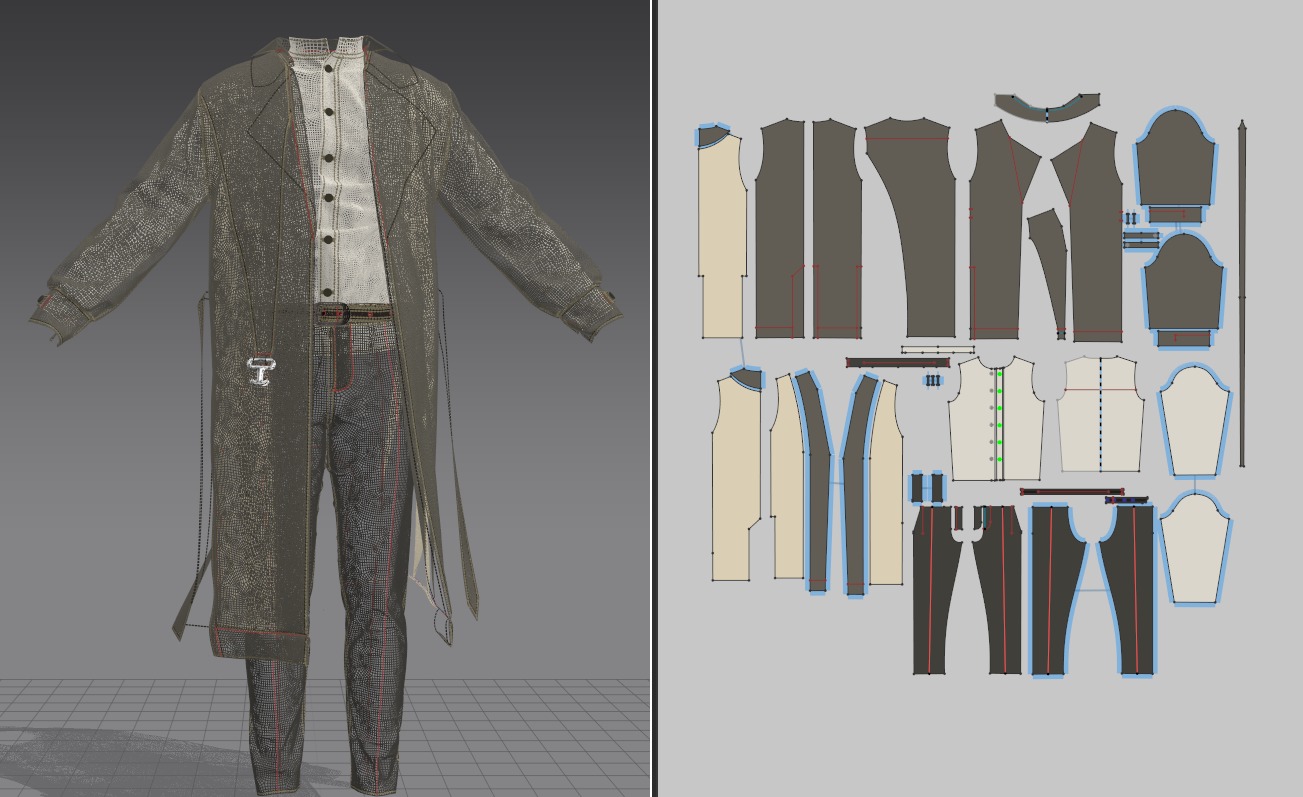The height and width of the screenshot is (797, 1303).
Task: Click the topmost green button on shirt pattern
Action: point(1000,373)
